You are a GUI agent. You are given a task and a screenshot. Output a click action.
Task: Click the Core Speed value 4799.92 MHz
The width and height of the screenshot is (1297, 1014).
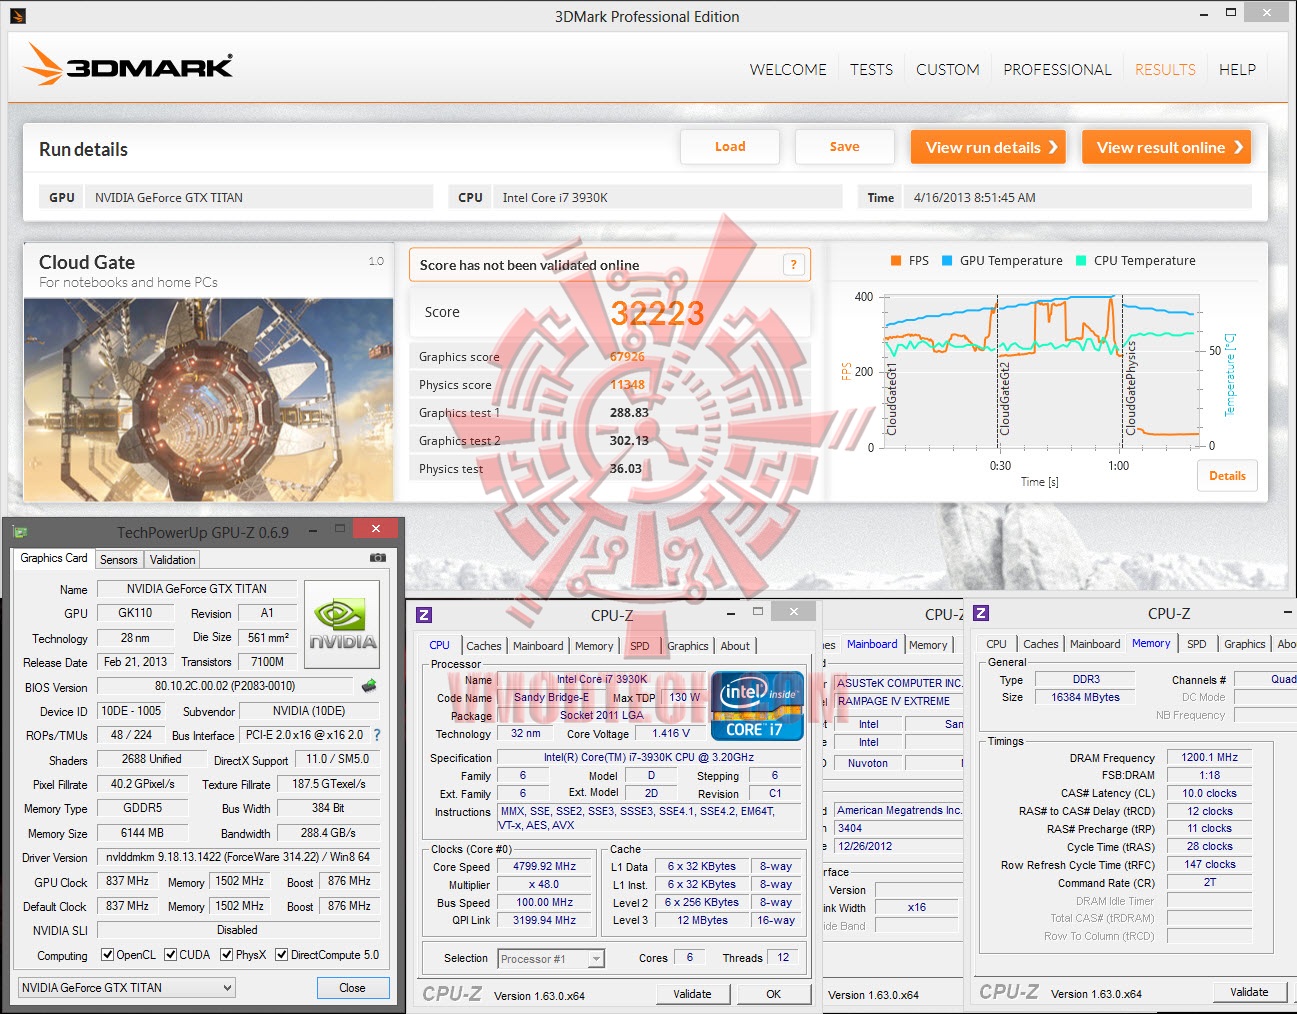[545, 867]
